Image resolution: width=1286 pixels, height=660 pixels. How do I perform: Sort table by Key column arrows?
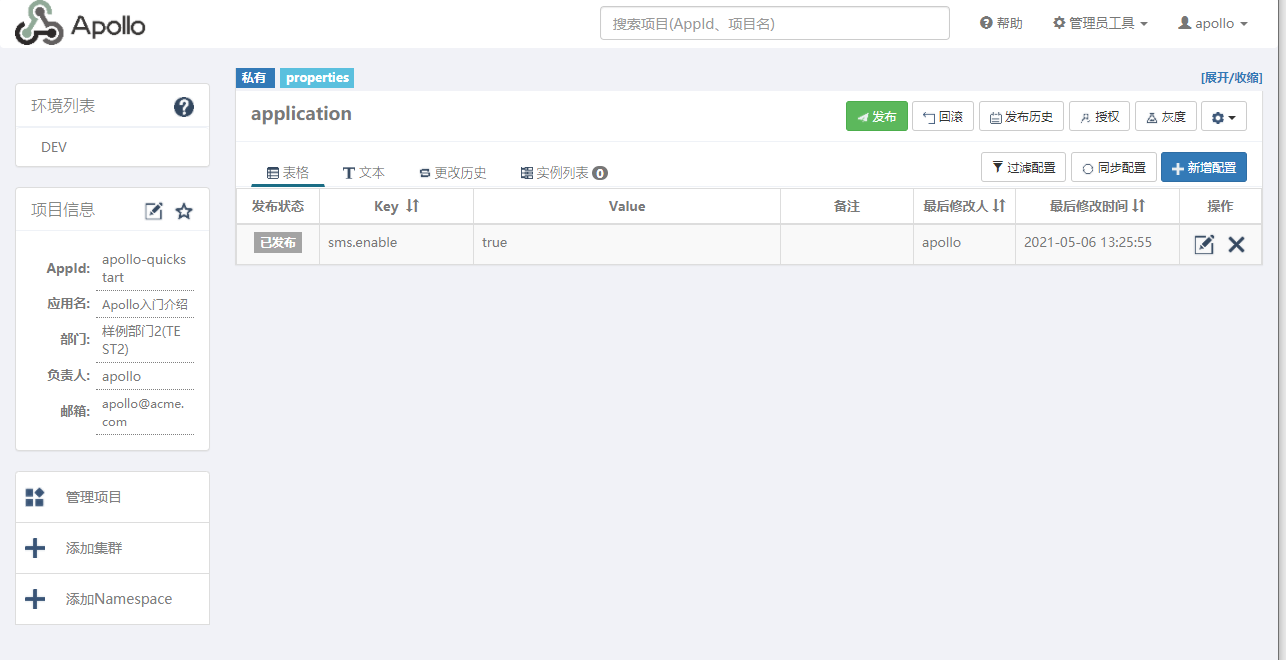(412, 206)
